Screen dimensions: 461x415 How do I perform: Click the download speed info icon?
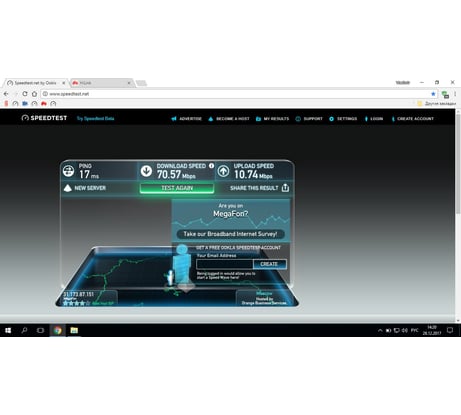click(211, 166)
